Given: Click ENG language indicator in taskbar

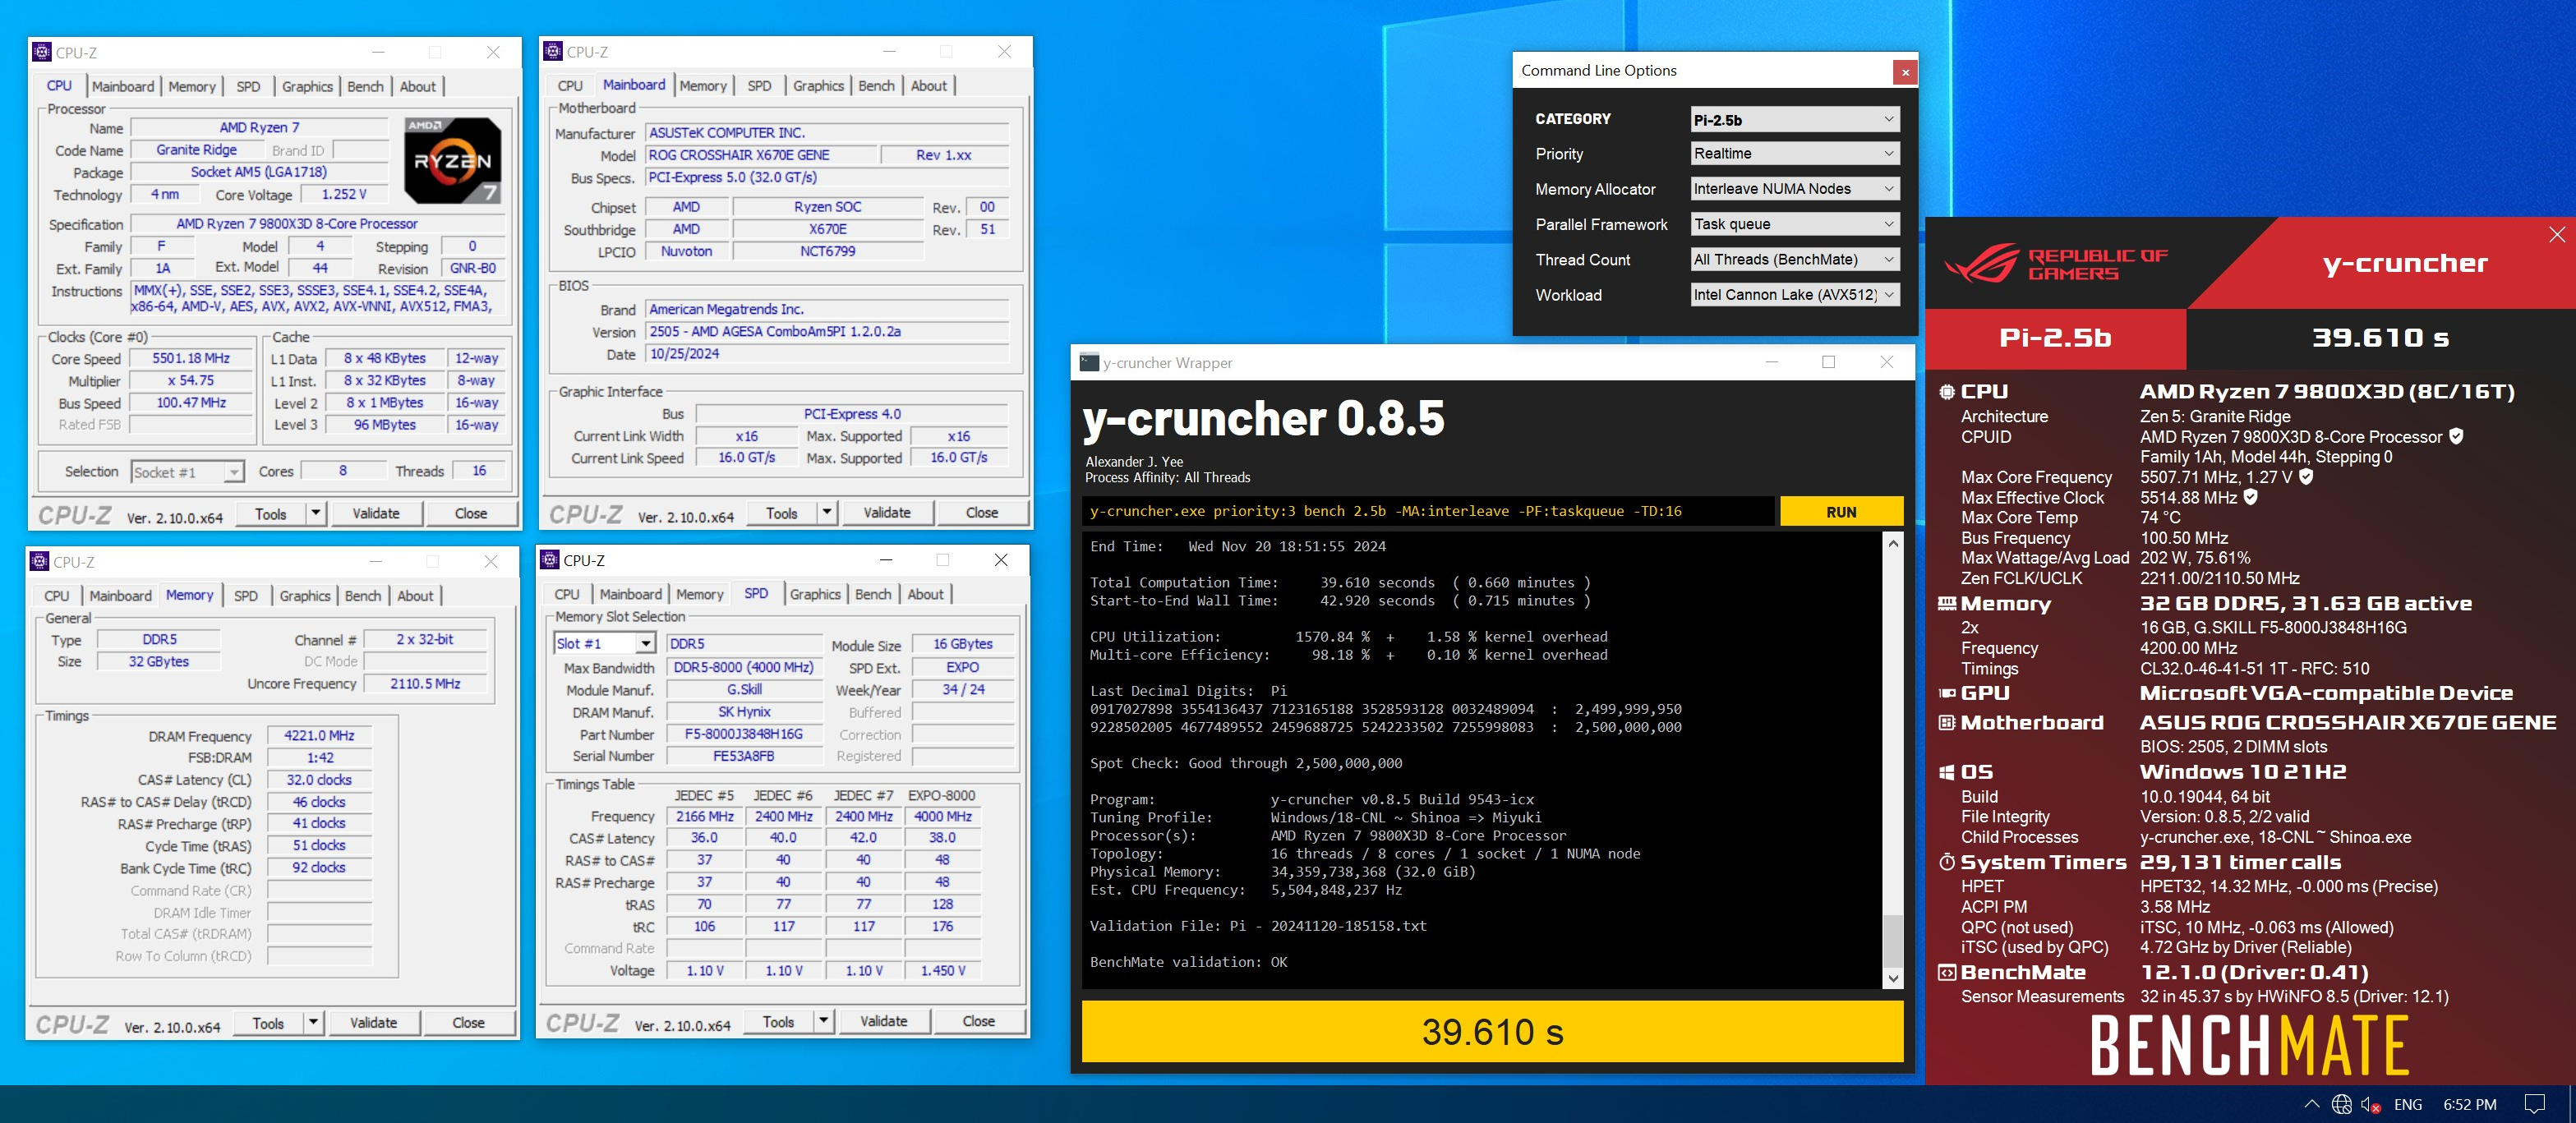Looking at the screenshot, I should click(2407, 1104).
